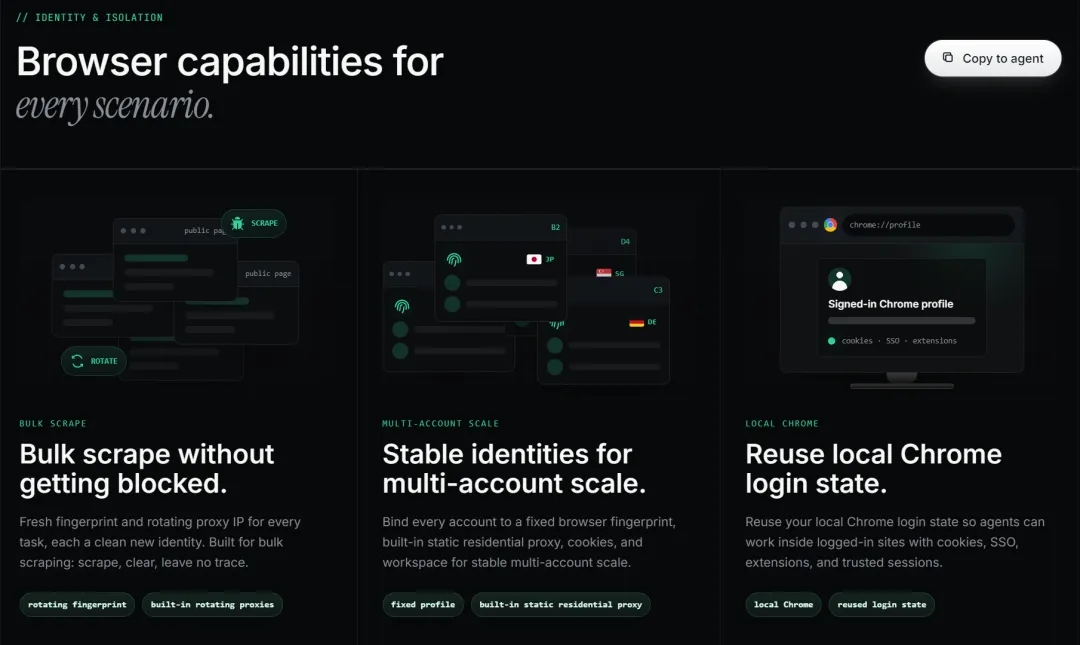Viewport: 1080px width, 645px height.
Task: Click the user avatar icon above Signed-in Chrome profile
Action: [x=839, y=280]
